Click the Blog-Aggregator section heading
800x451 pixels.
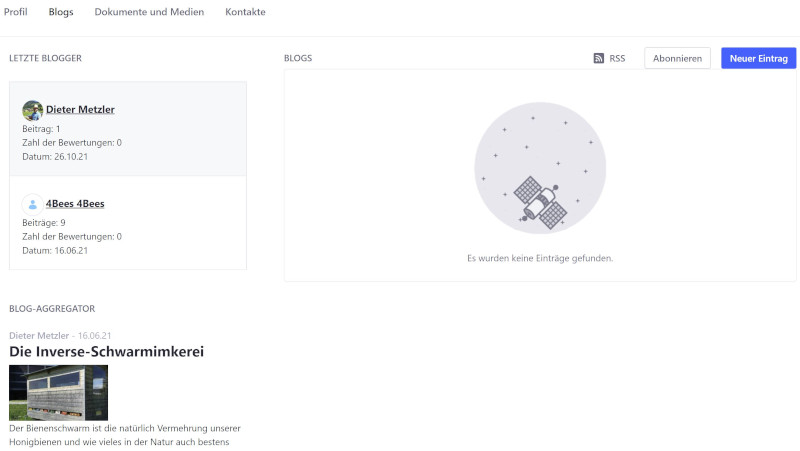click(52, 309)
